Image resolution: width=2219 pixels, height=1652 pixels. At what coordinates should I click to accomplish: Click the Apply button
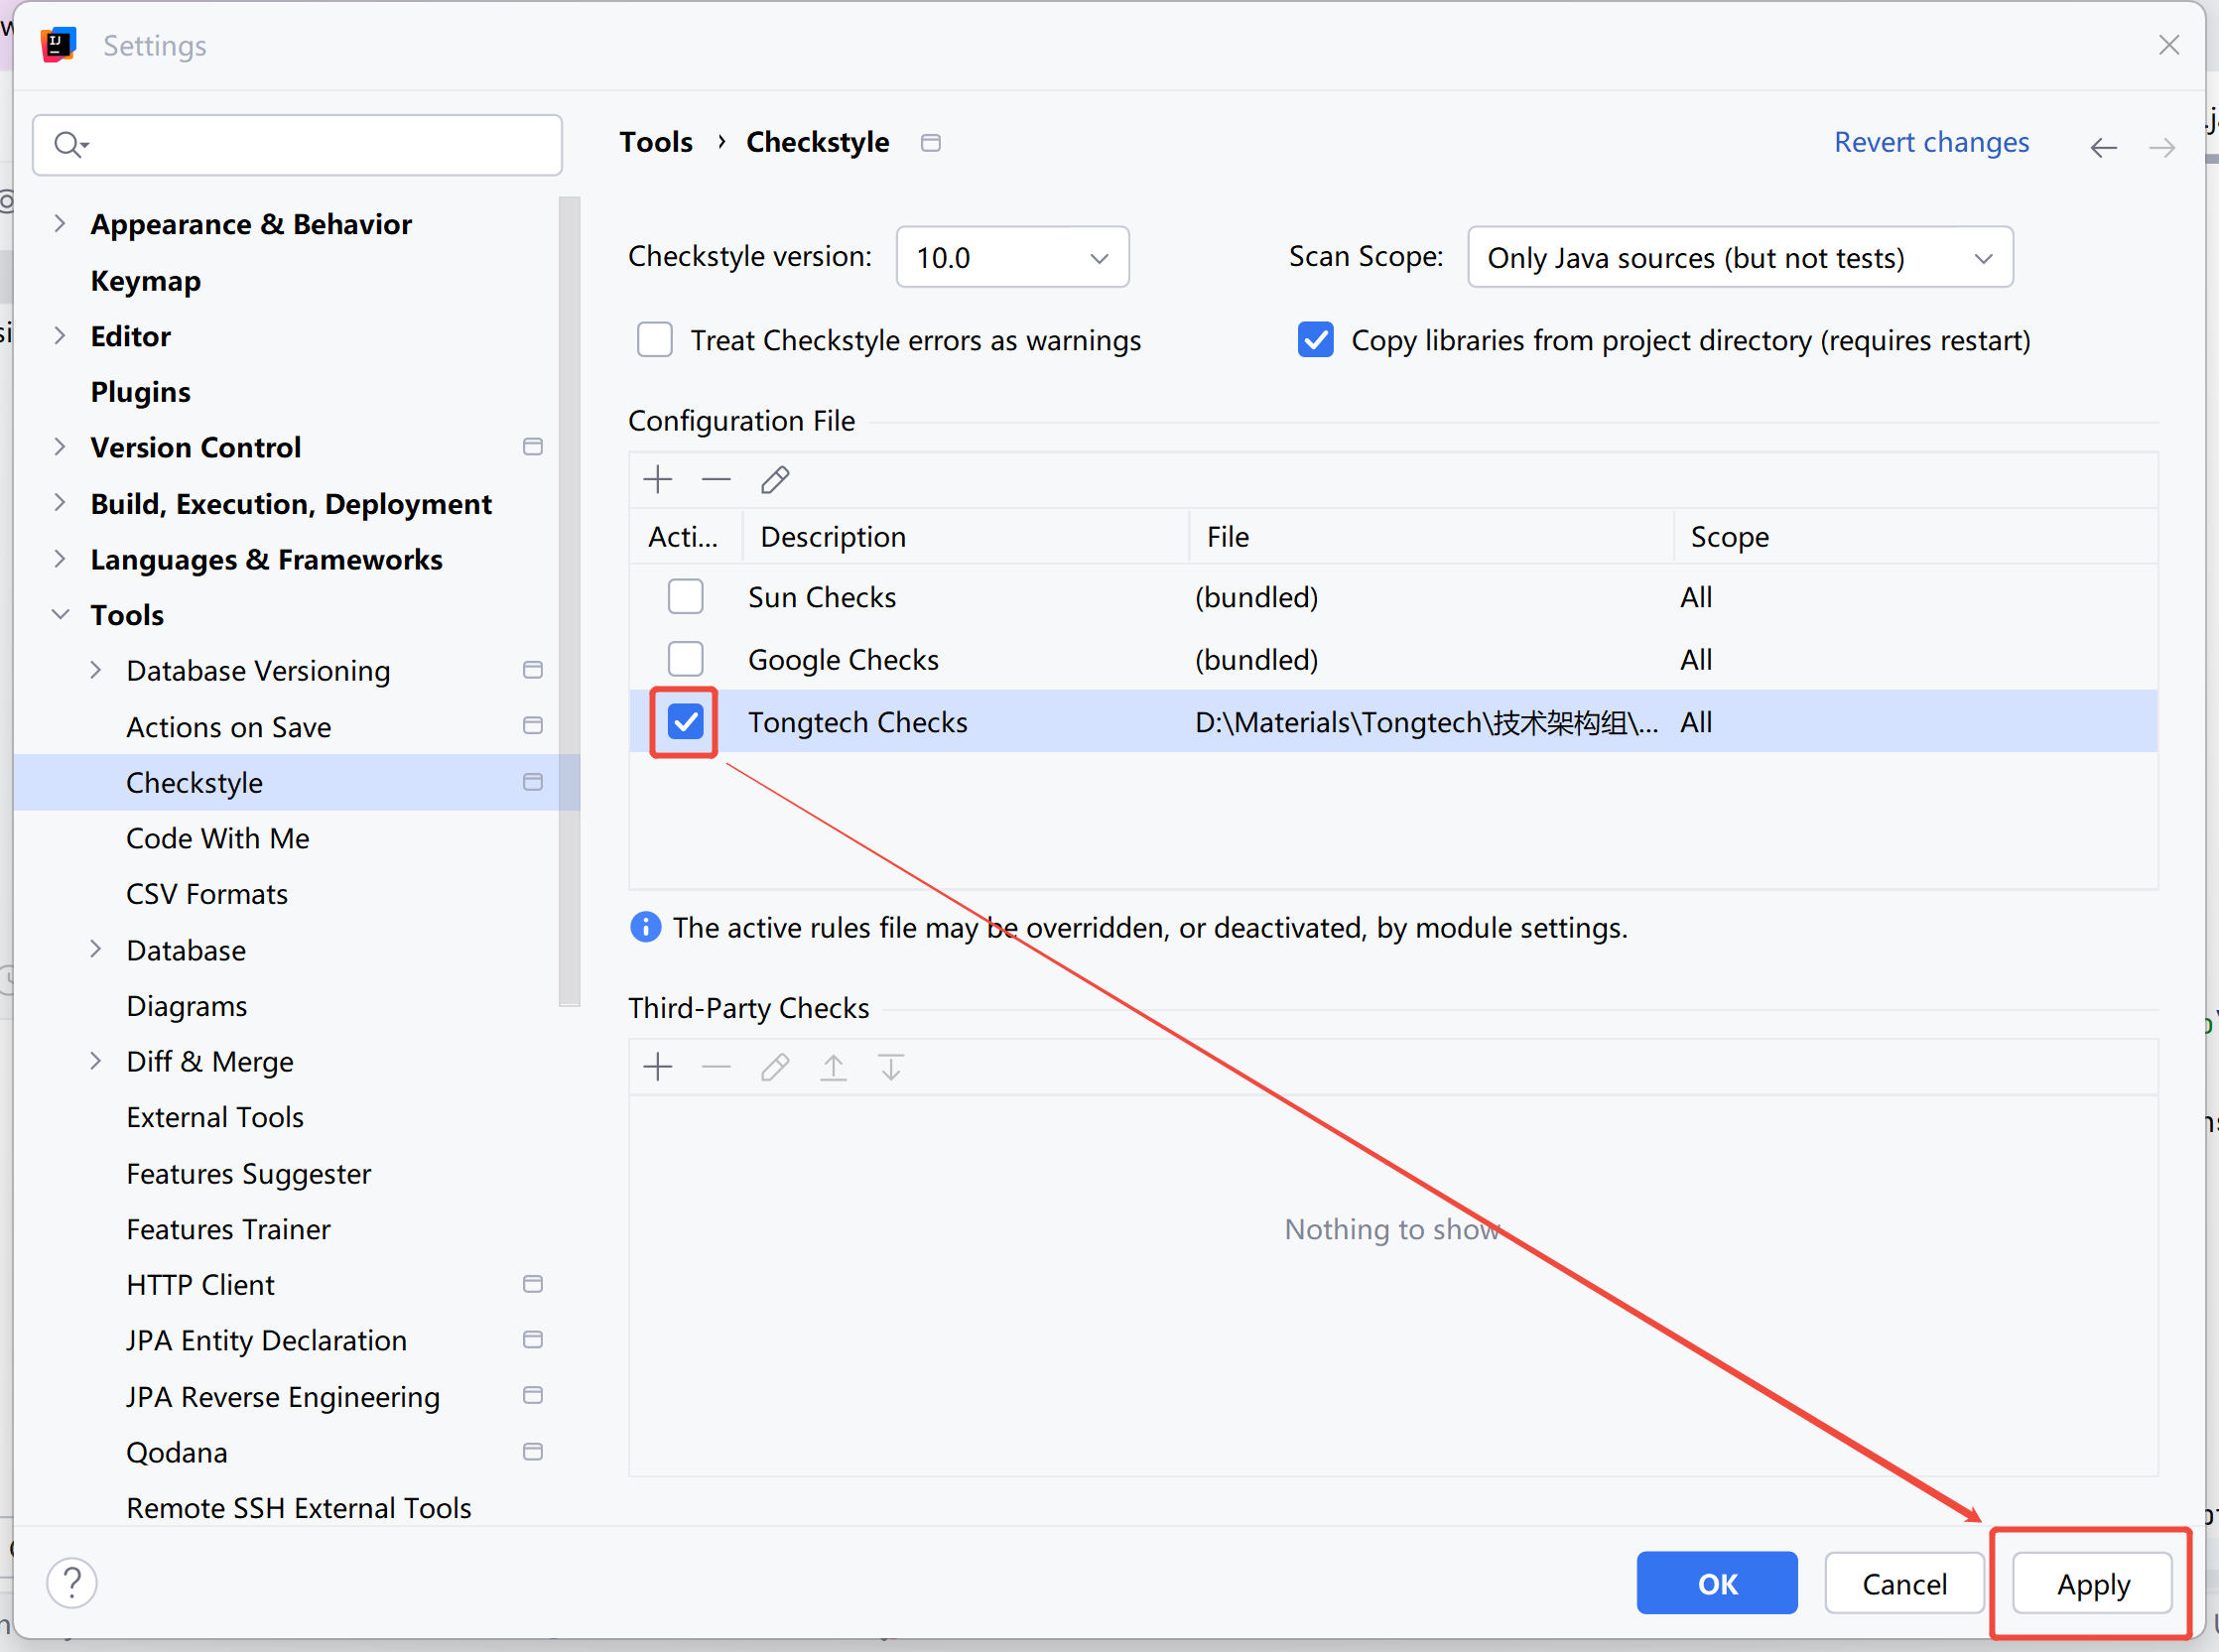point(2092,1584)
